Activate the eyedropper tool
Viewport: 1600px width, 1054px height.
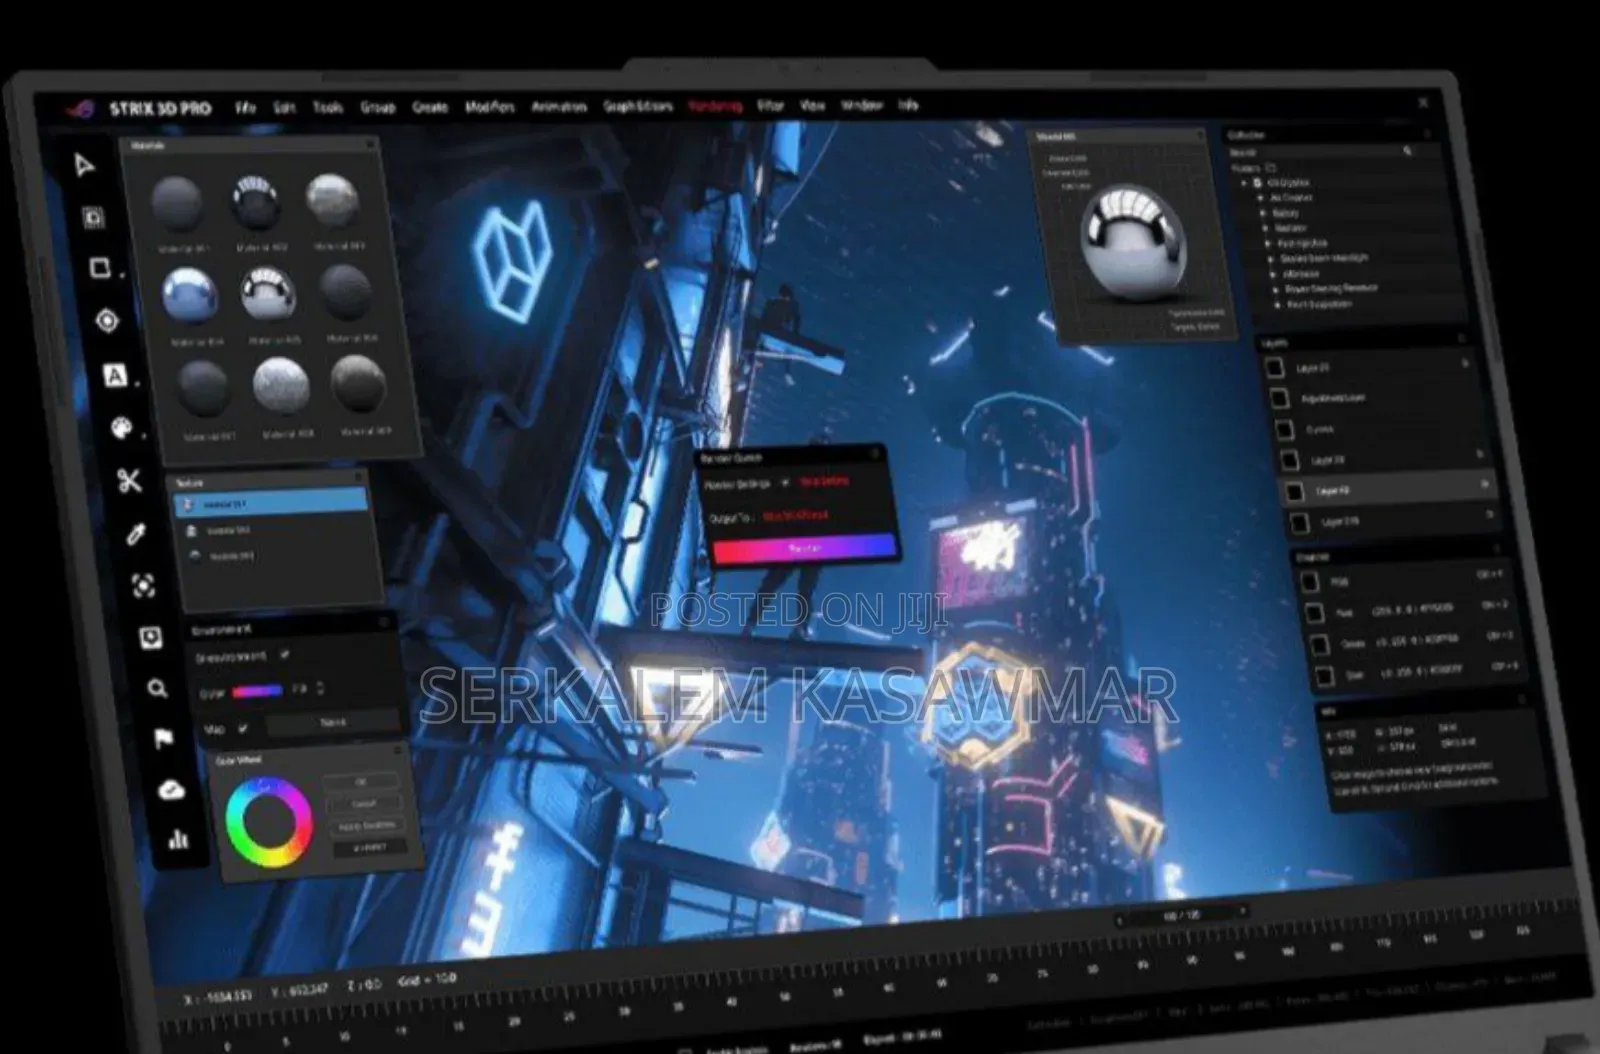136,534
